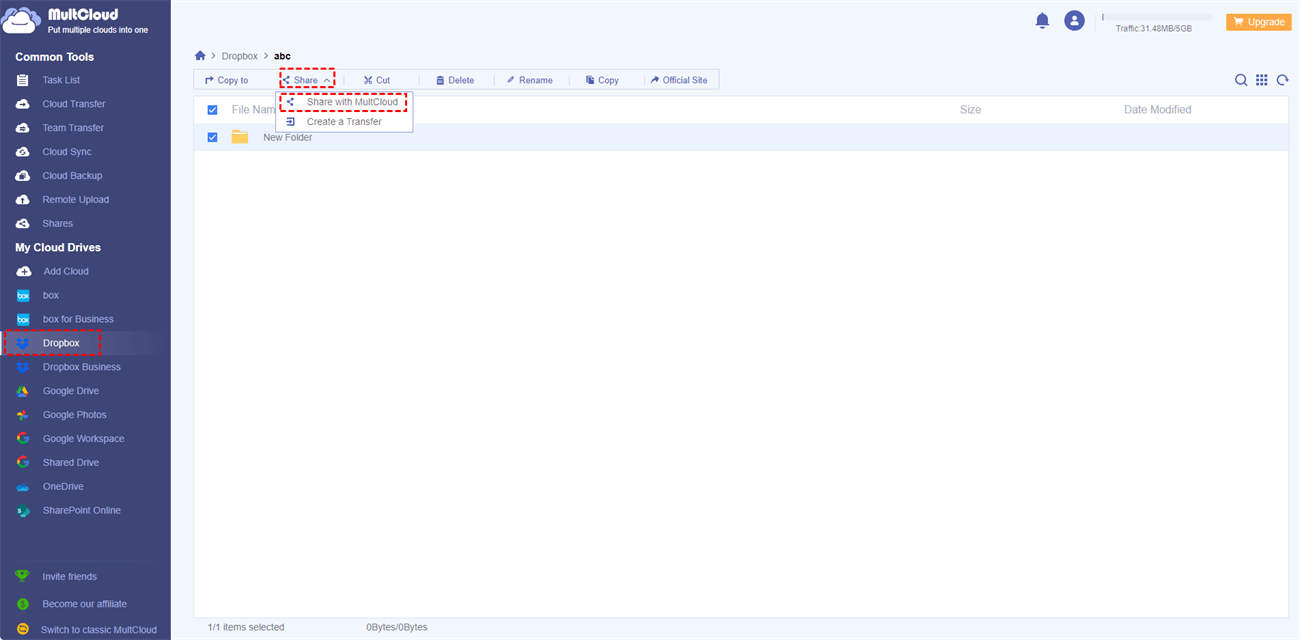Screen dimensions: 1300x640
Task: Open the Task List sidebar icon
Action: coord(23,80)
